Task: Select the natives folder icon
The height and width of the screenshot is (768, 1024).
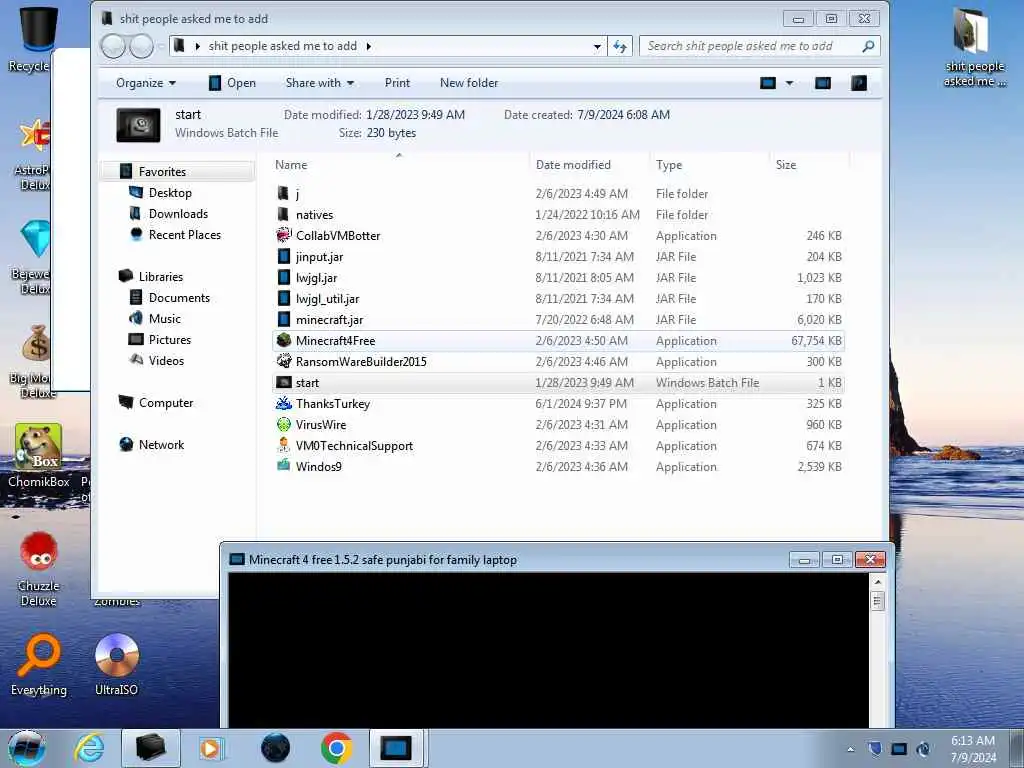Action: pos(283,214)
